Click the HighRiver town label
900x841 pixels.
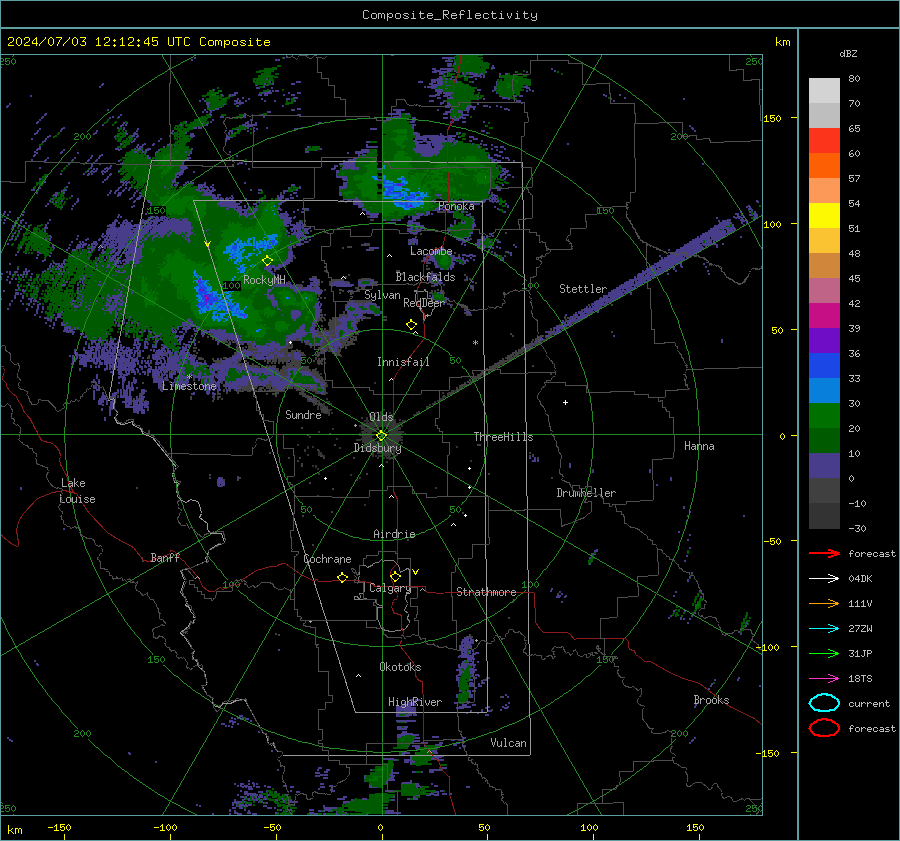(415, 702)
